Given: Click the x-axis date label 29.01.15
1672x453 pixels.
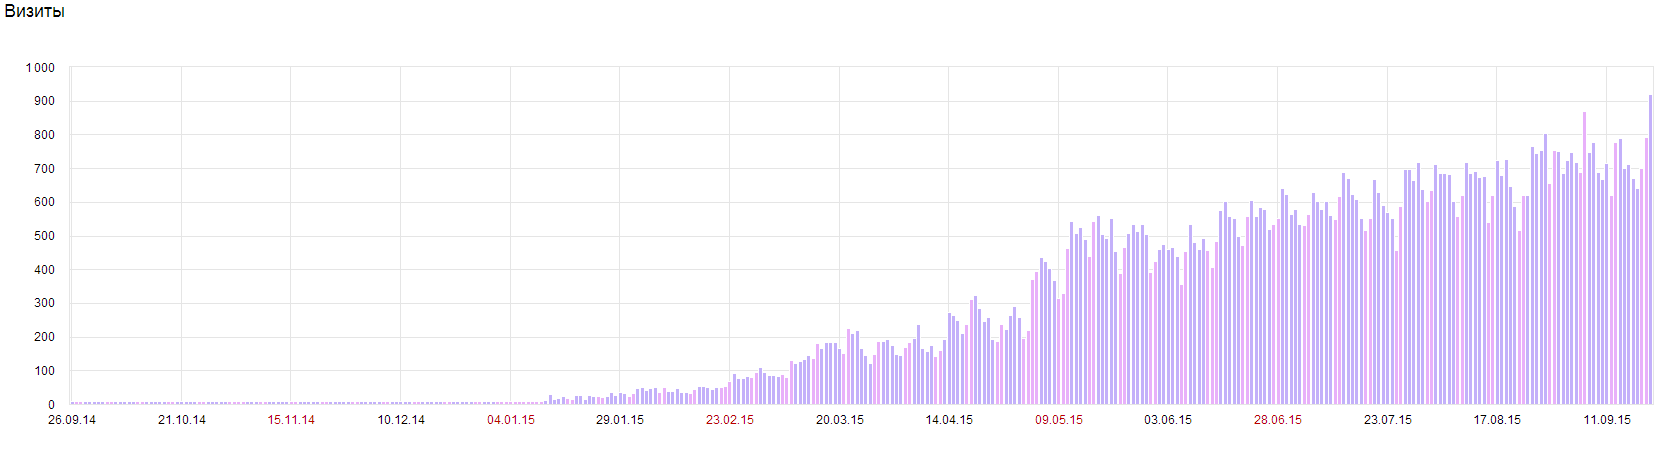Looking at the screenshot, I should click(620, 420).
